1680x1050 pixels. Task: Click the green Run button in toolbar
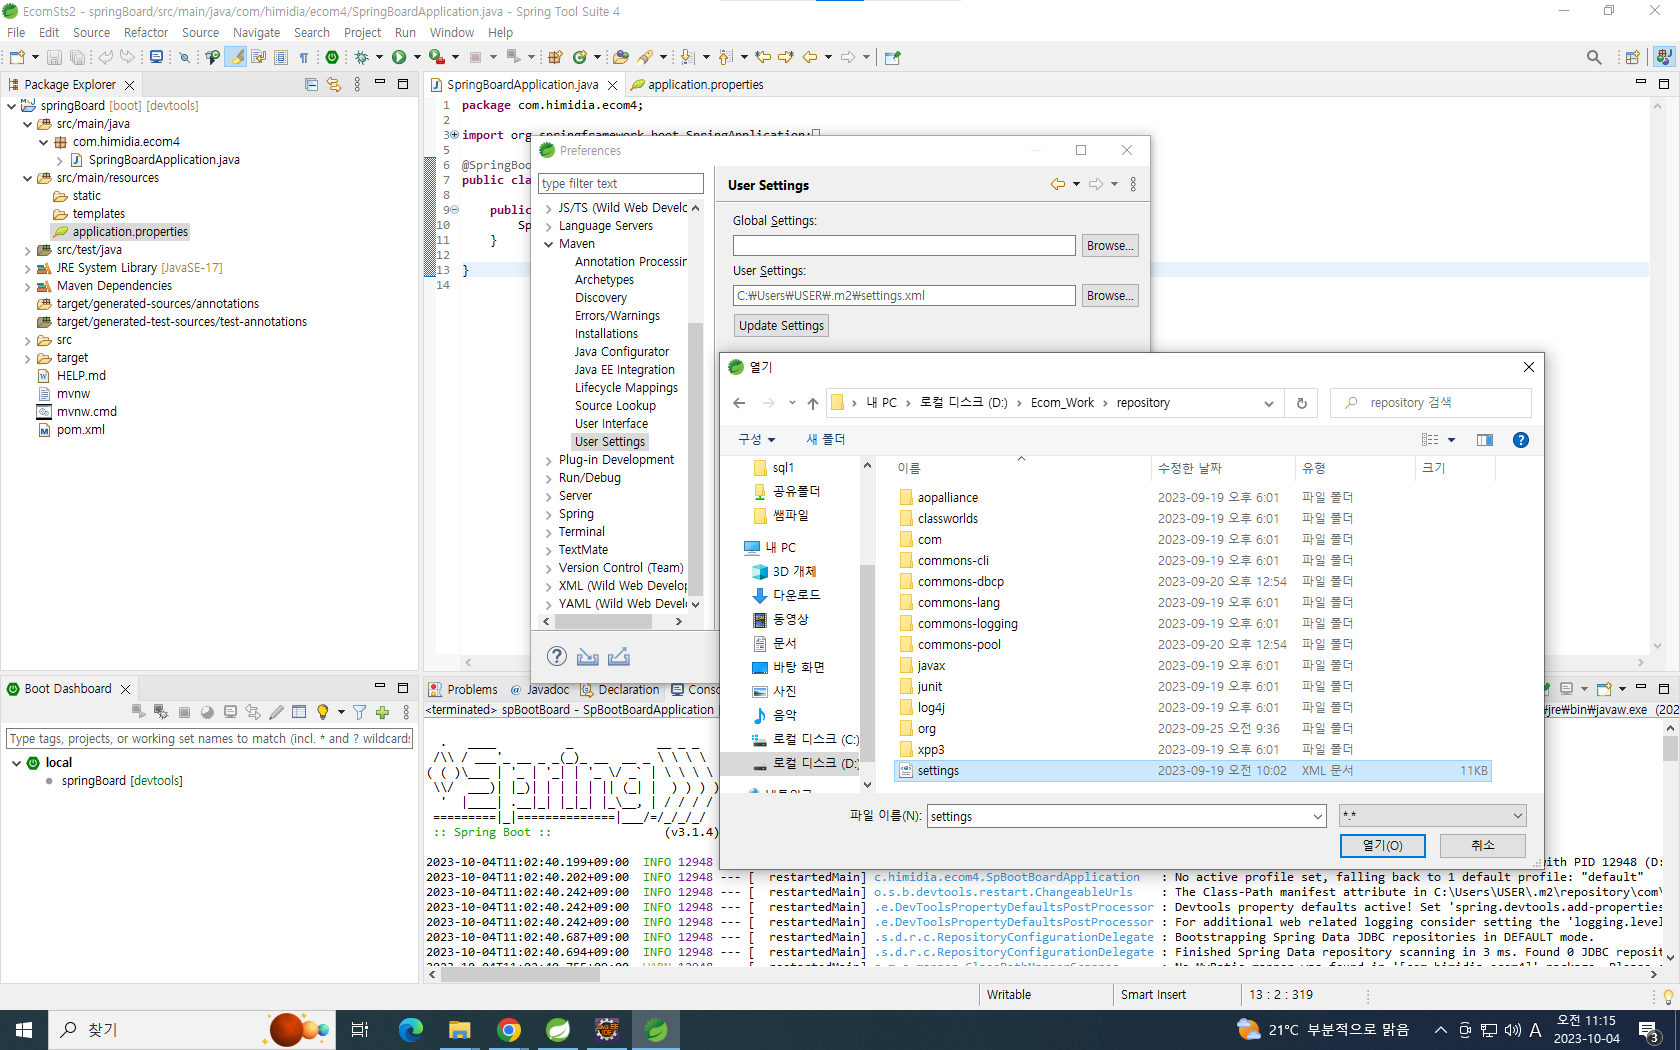399,57
